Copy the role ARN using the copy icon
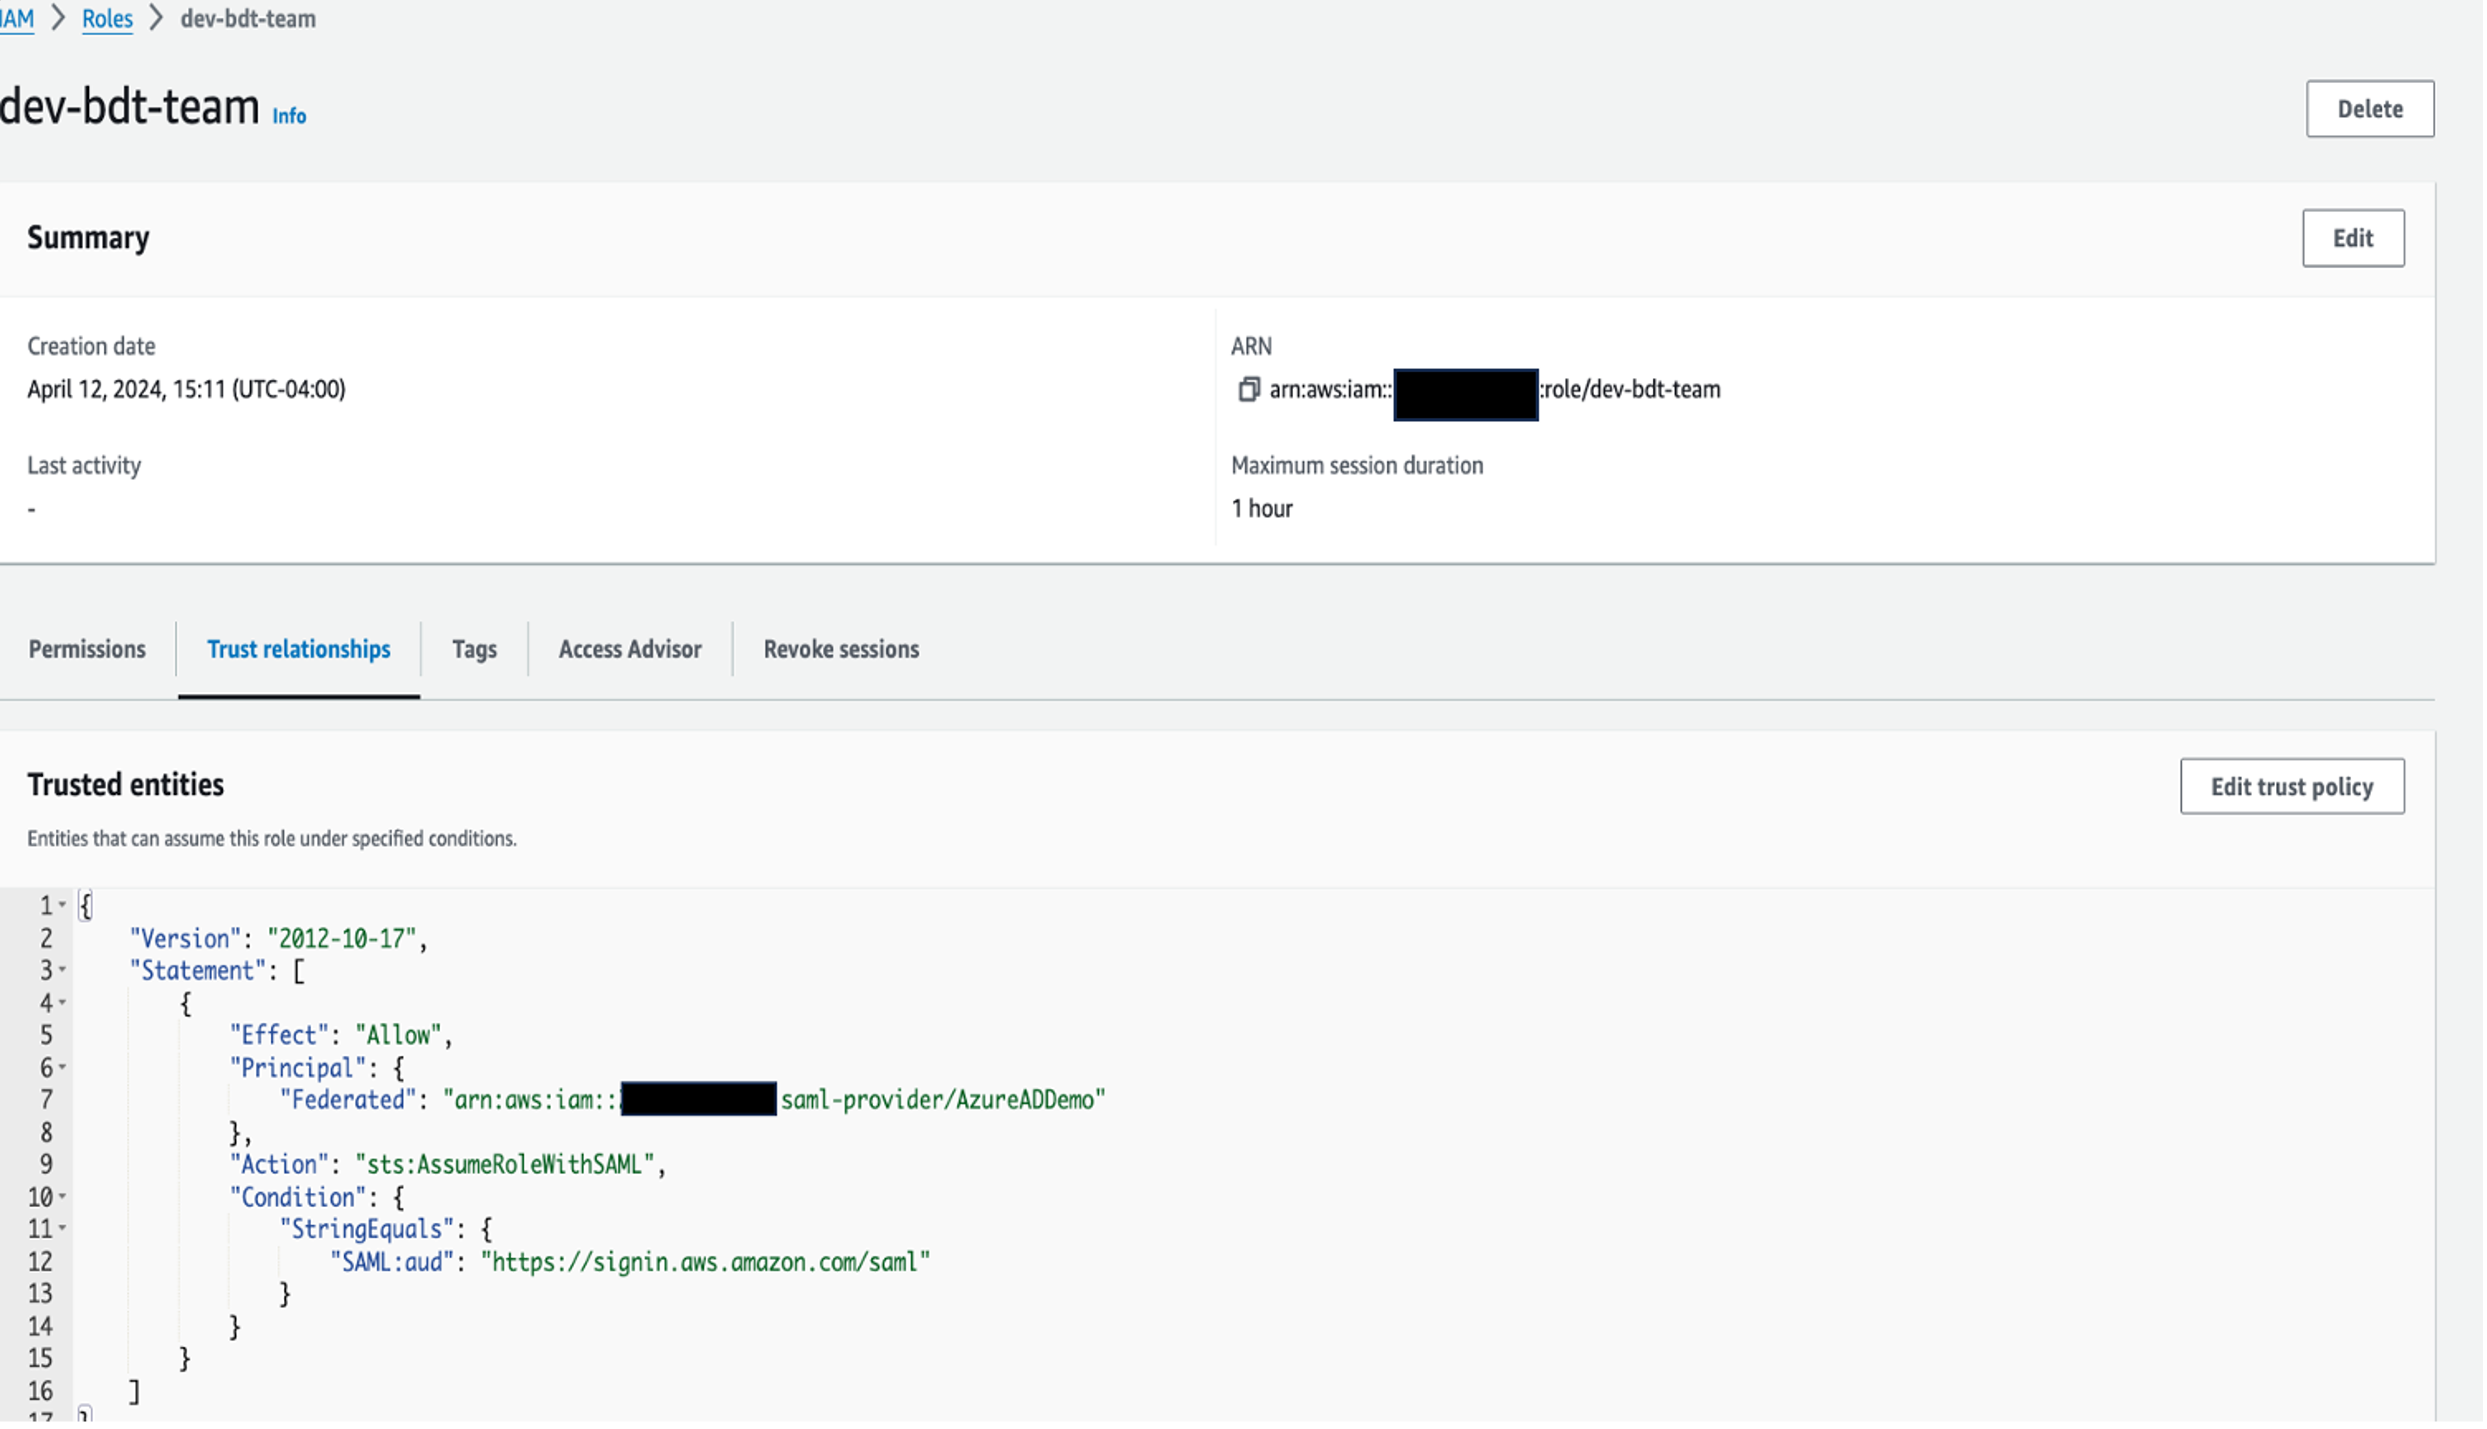This screenshot has height=1429, width=2487. pyautogui.click(x=1249, y=390)
